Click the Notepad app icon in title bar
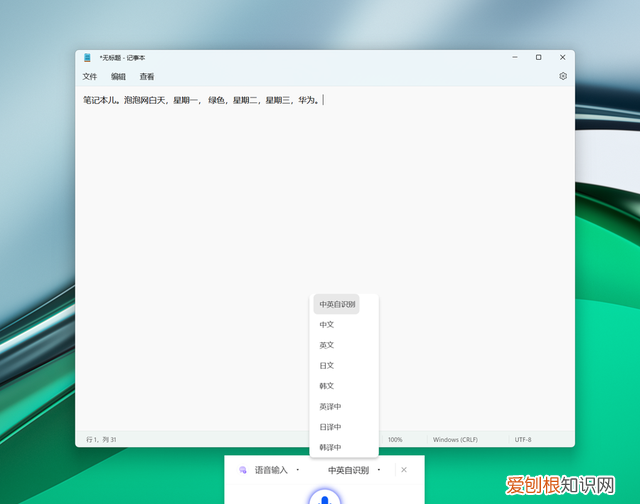The width and height of the screenshot is (640, 504). coord(87,58)
